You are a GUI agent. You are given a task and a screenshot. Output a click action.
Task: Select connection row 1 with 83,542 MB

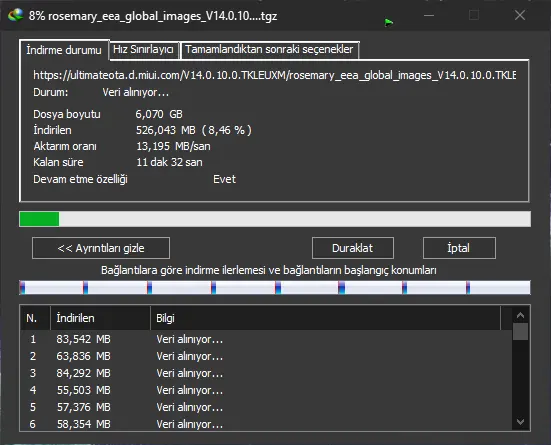pos(266,339)
